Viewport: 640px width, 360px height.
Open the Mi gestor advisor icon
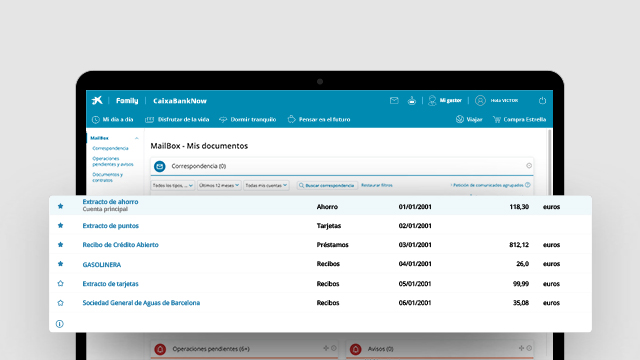tap(432, 100)
